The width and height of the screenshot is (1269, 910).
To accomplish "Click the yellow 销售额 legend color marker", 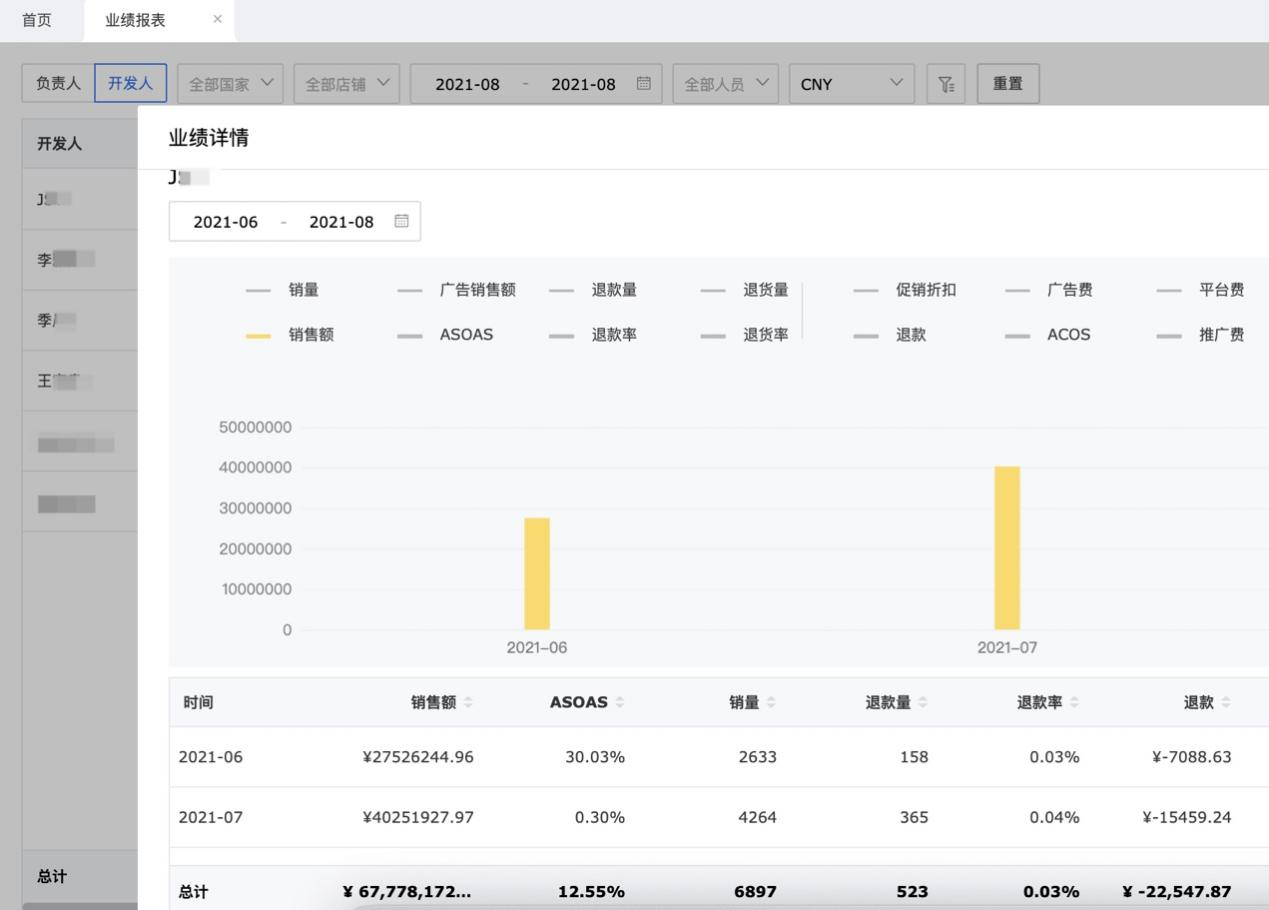I will click(x=259, y=335).
